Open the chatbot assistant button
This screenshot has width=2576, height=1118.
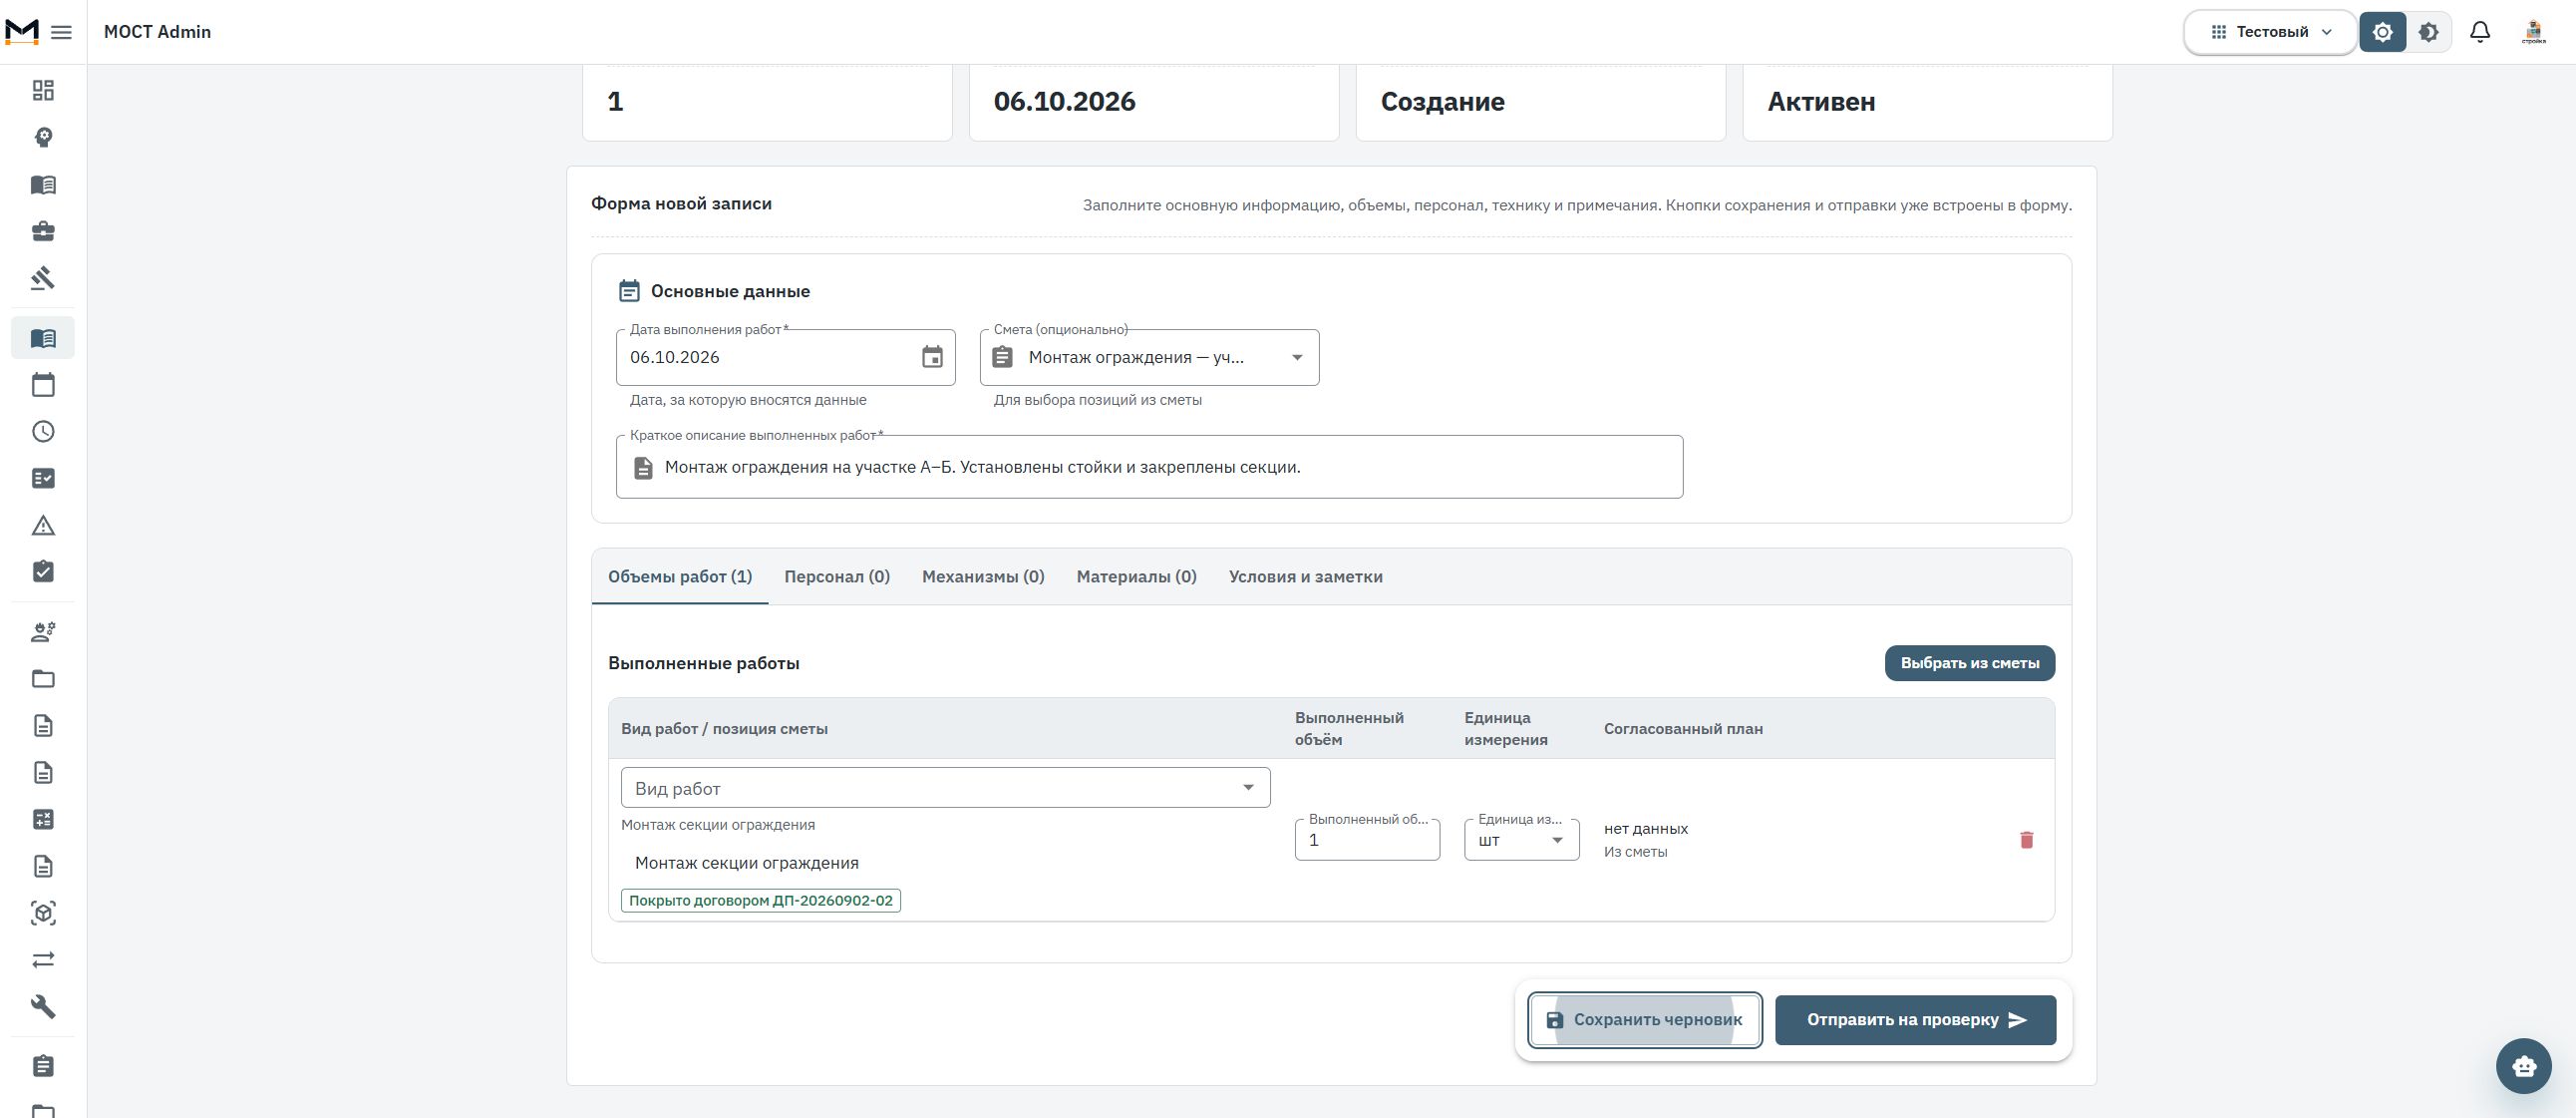(2524, 1066)
